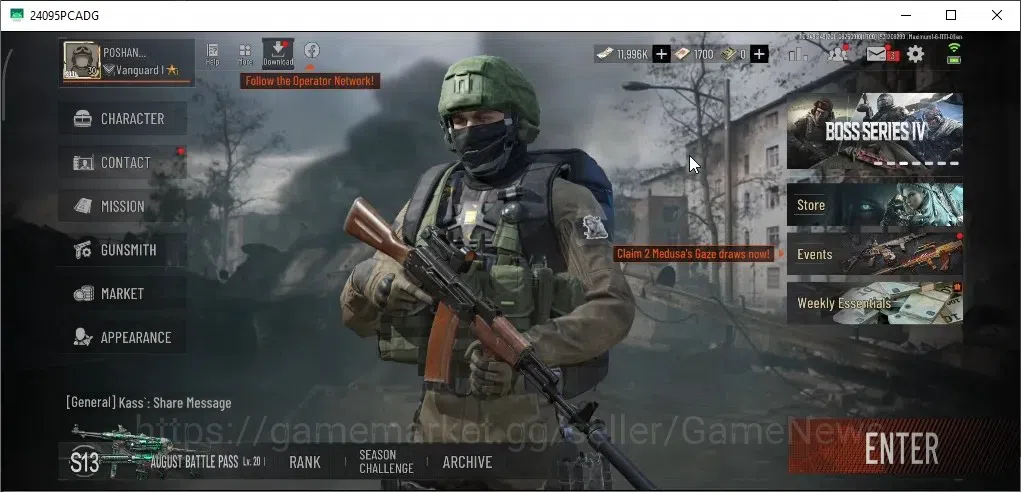This screenshot has width=1021, height=492.
Task: Open the Weekly Essentials panel
Action: point(874,303)
